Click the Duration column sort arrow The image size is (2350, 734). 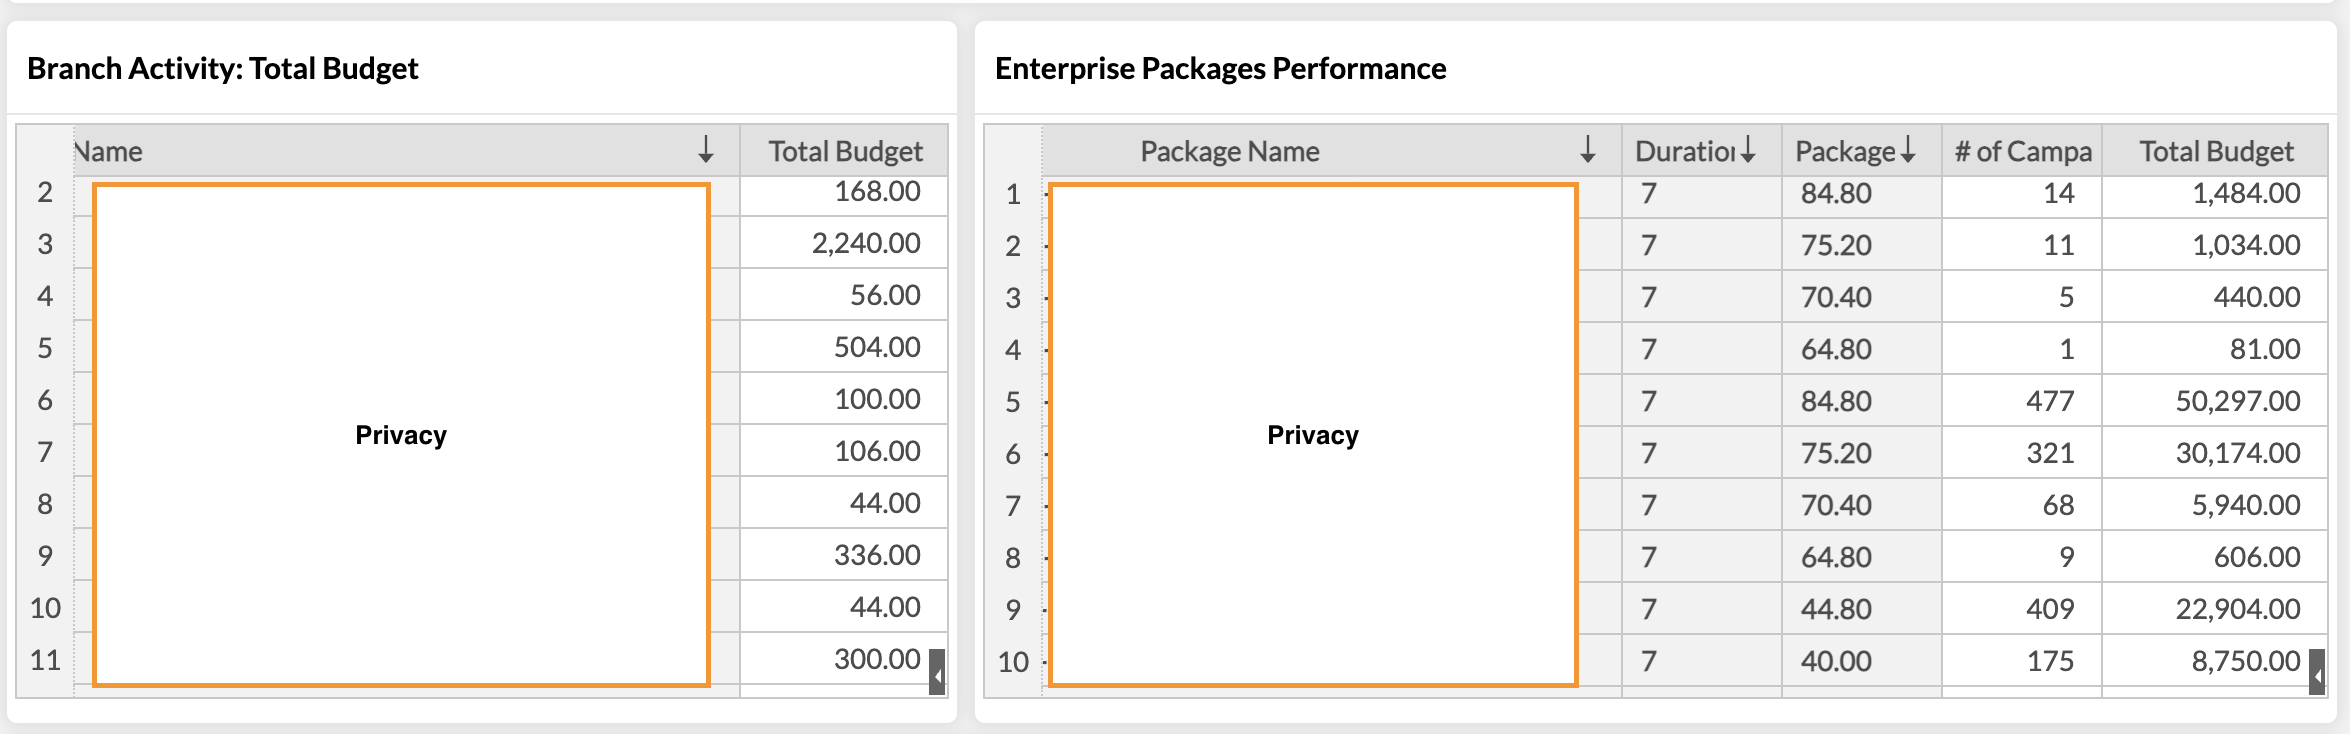pos(1748,150)
